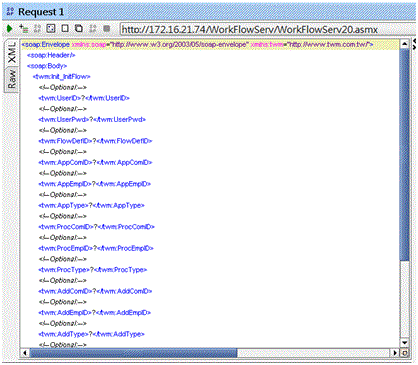
Task: Click the soap:Header line
Action: click(51, 55)
